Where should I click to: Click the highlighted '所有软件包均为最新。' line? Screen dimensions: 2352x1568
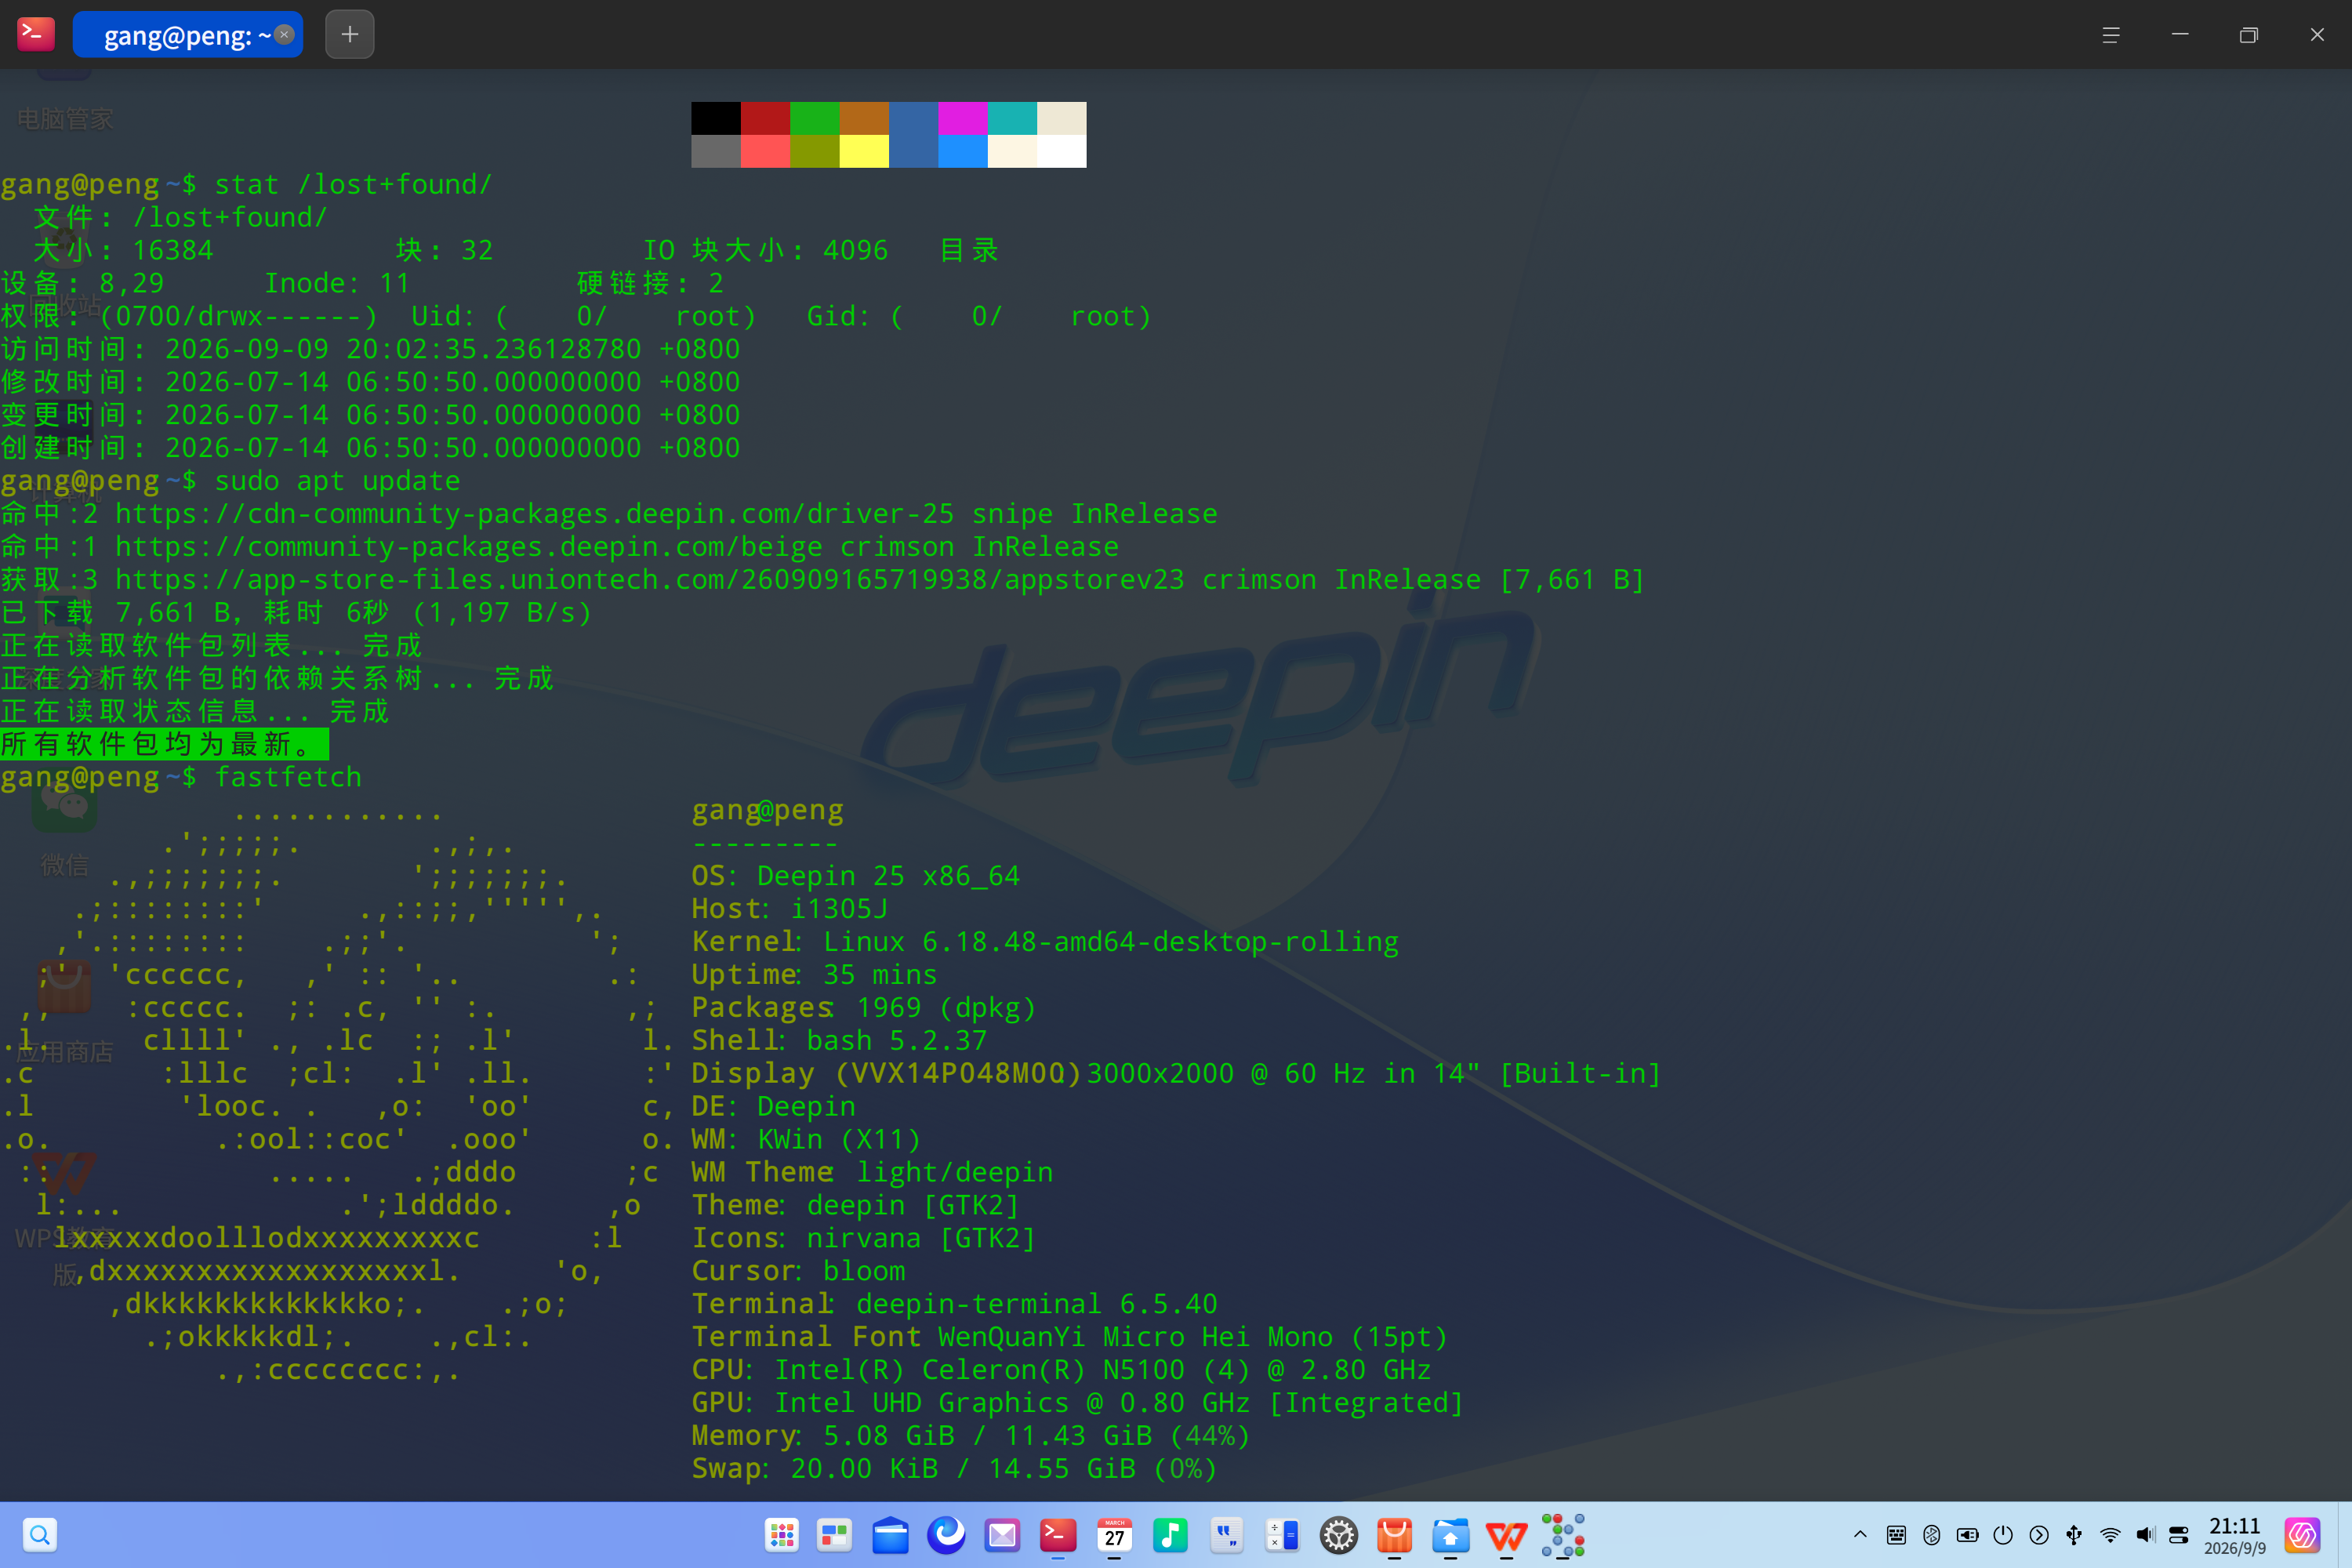click(x=164, y=744)
